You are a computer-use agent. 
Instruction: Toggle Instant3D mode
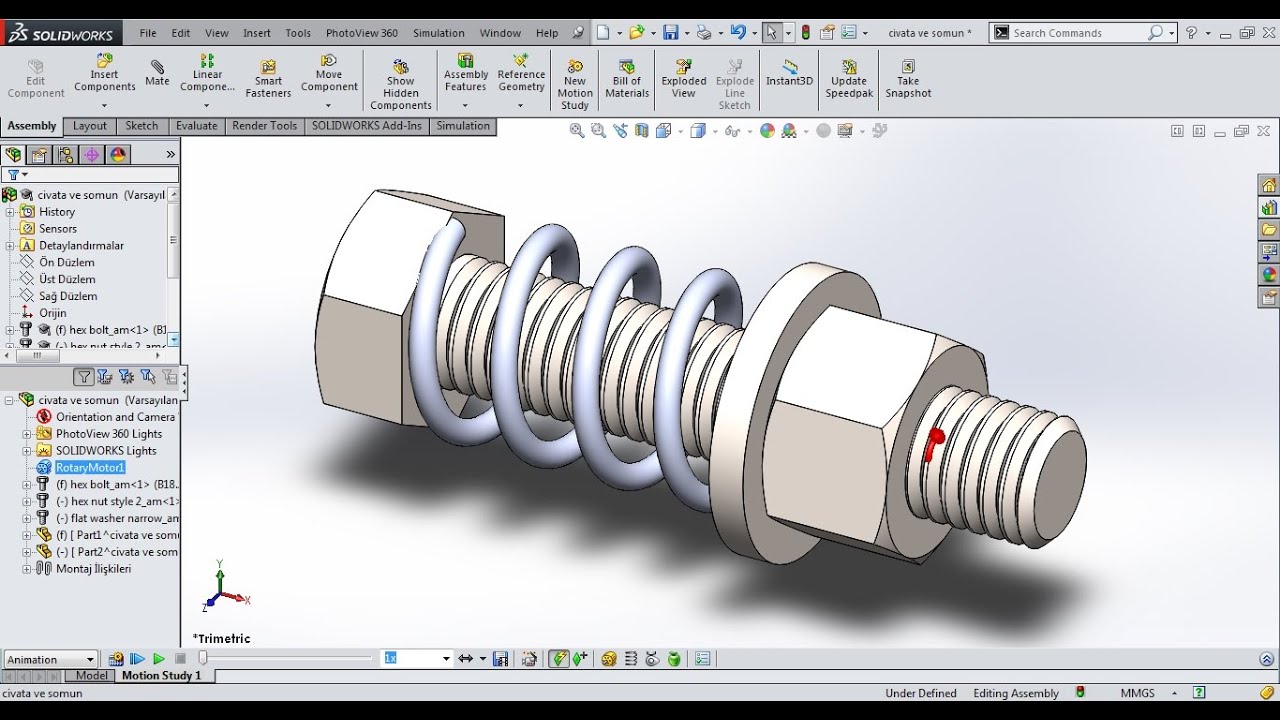790,73
